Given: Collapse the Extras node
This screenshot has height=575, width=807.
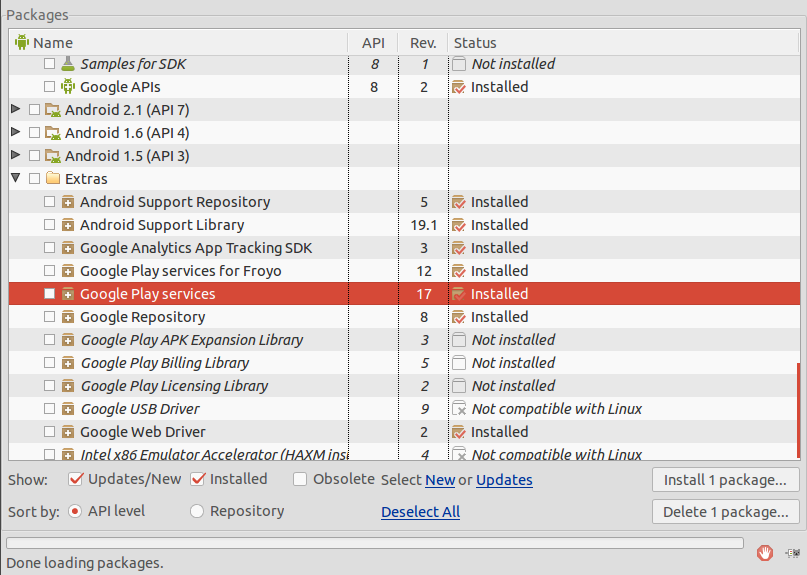Looking at the screenshot, I should 16,178.
